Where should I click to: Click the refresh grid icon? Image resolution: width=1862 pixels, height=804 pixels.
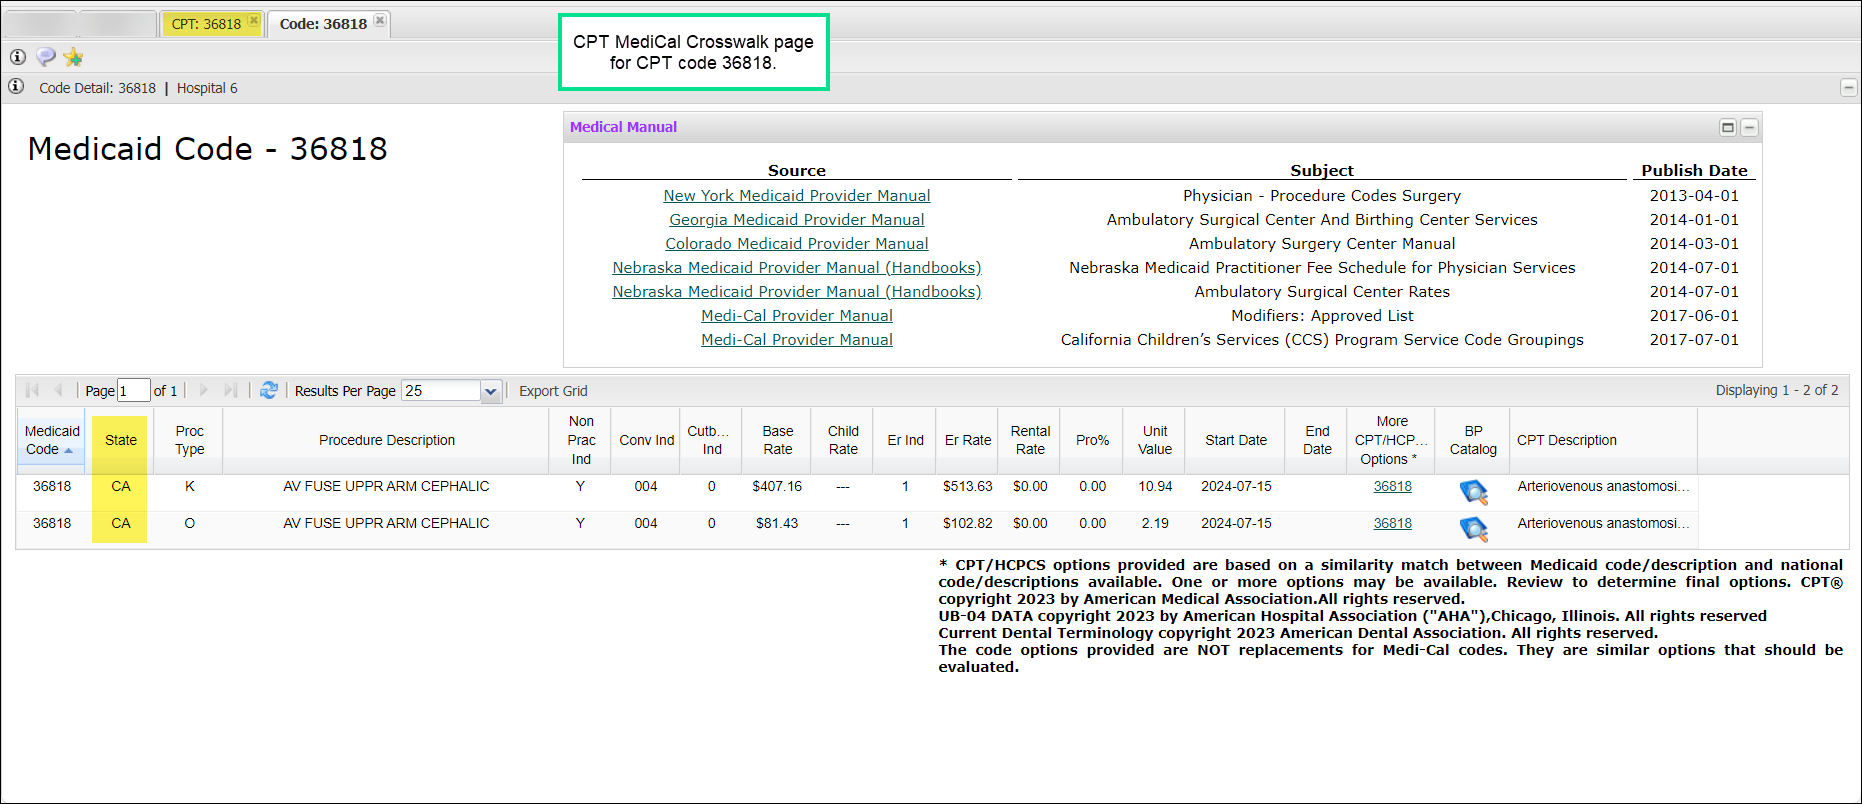(268, 390)
